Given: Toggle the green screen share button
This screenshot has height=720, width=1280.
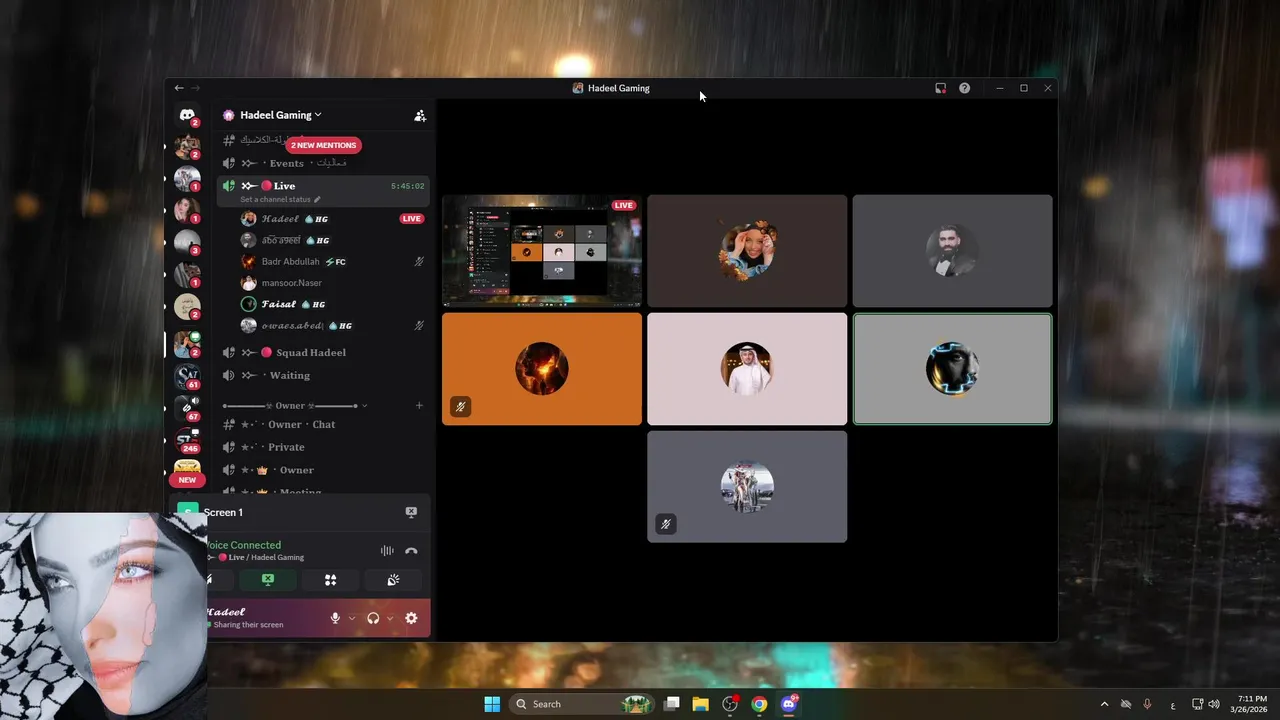Looking at the screenshot, I should pyautogui.click(x=268, y=580).
